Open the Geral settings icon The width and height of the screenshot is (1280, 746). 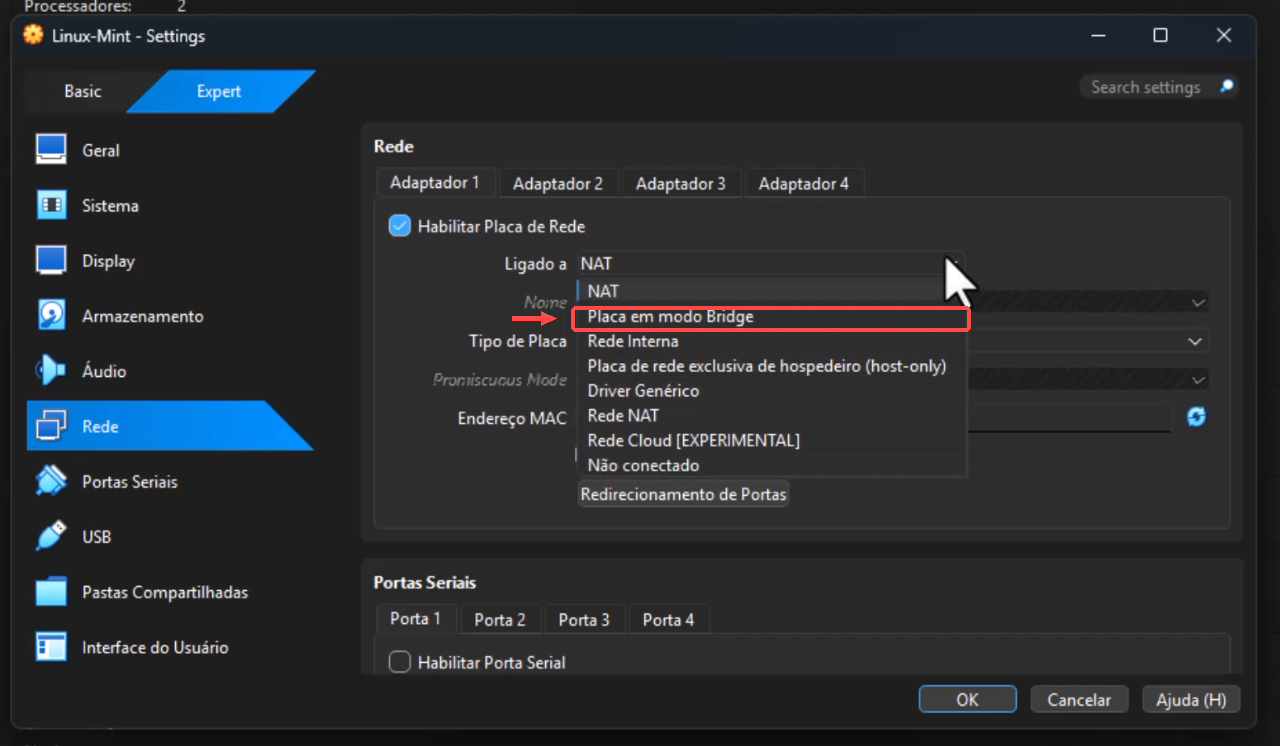click(x=51, y=150)
